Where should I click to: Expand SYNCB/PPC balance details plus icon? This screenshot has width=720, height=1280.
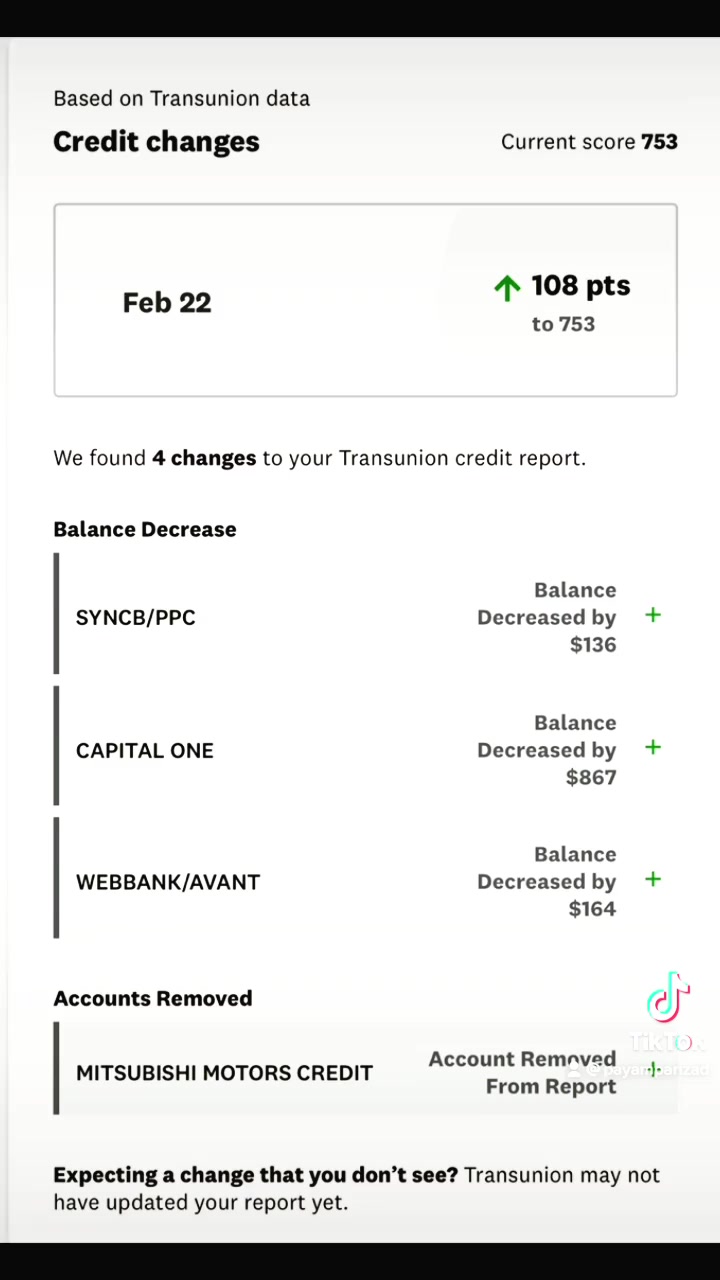pos(653,615)
